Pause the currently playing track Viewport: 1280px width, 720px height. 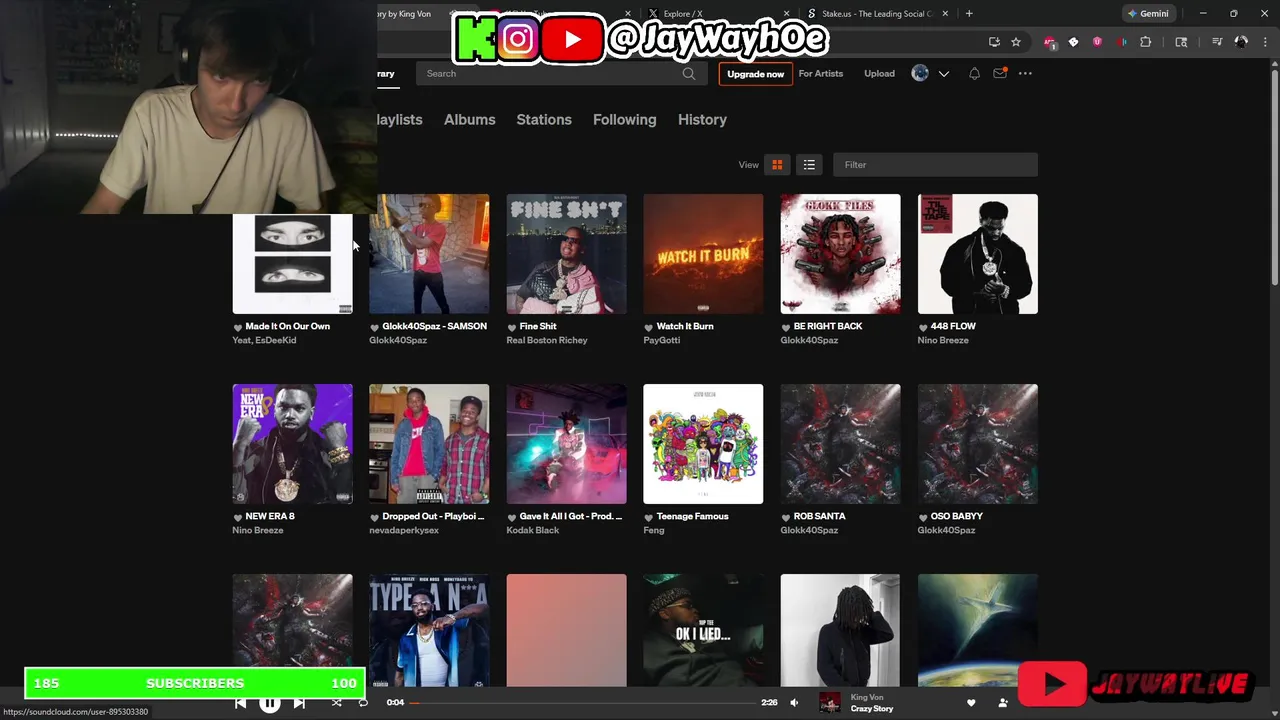coord(270,703)
